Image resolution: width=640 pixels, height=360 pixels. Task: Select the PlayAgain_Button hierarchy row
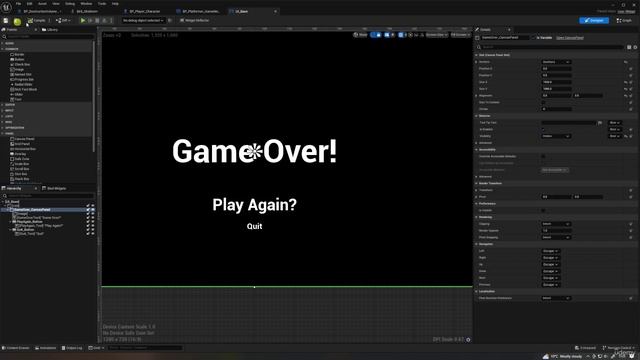29,222
